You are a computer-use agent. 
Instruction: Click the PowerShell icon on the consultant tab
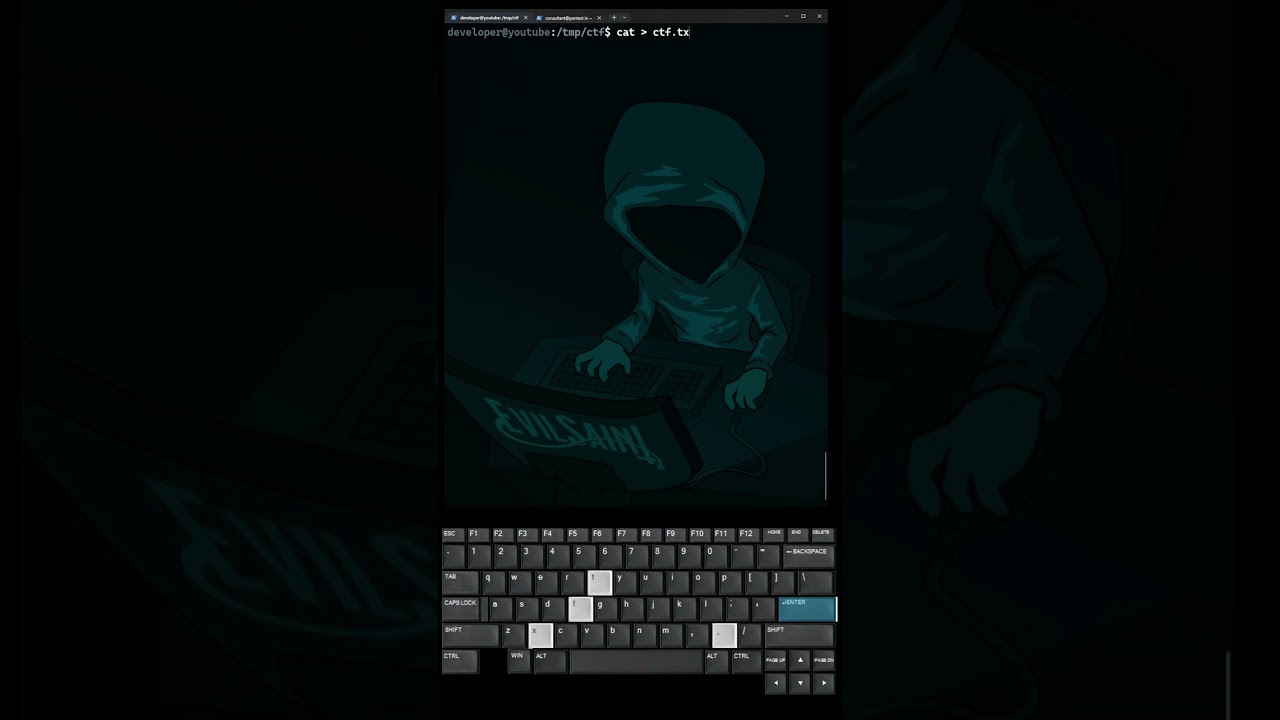(x=540, y=17)
